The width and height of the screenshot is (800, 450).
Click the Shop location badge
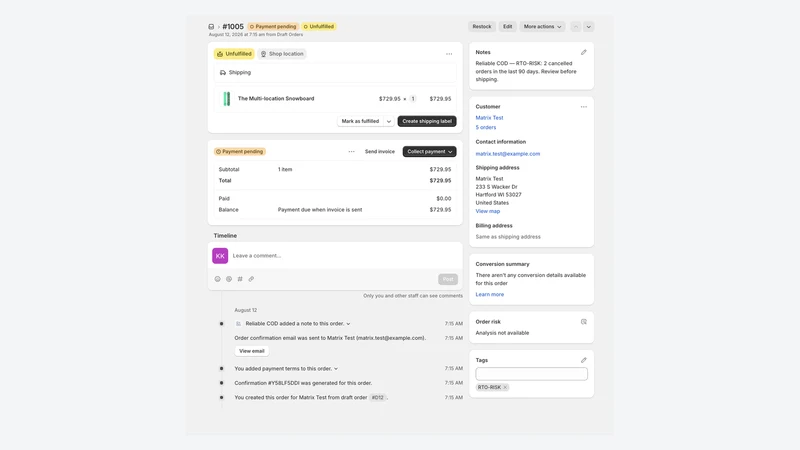(x=282, y=54)
